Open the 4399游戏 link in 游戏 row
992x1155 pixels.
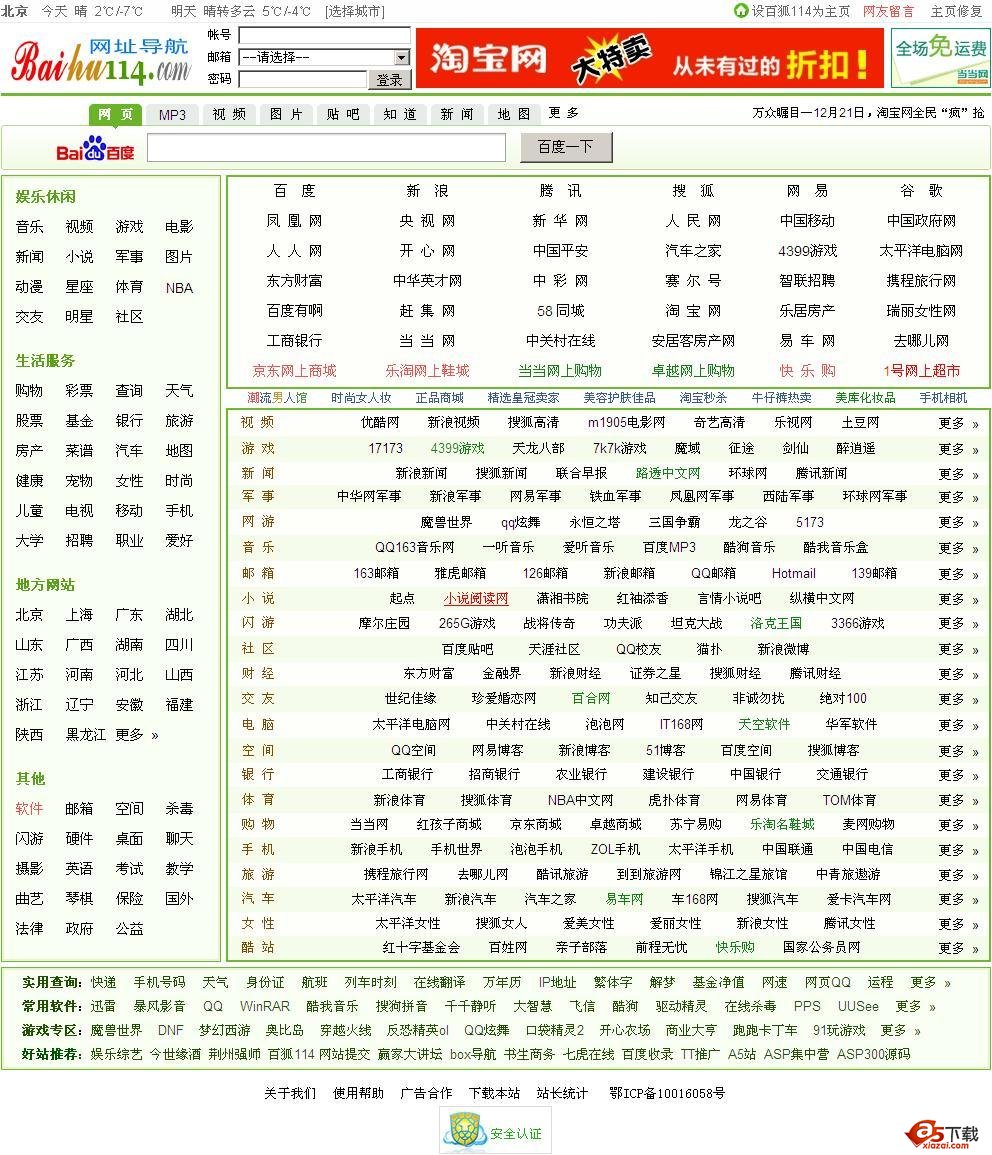(457, 448)
